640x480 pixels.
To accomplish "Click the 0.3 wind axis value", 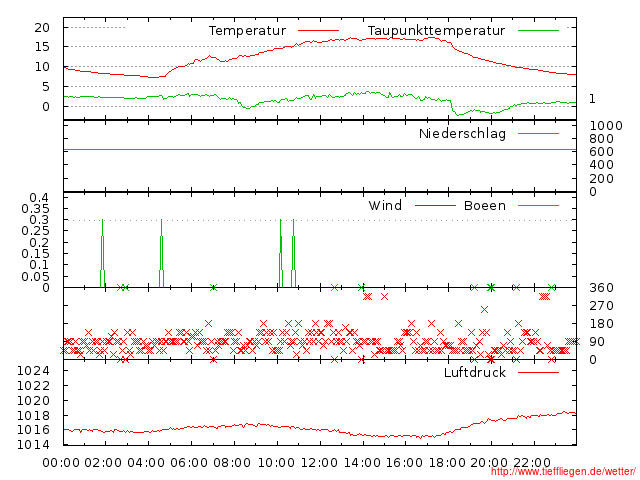I will click(39, 220).
